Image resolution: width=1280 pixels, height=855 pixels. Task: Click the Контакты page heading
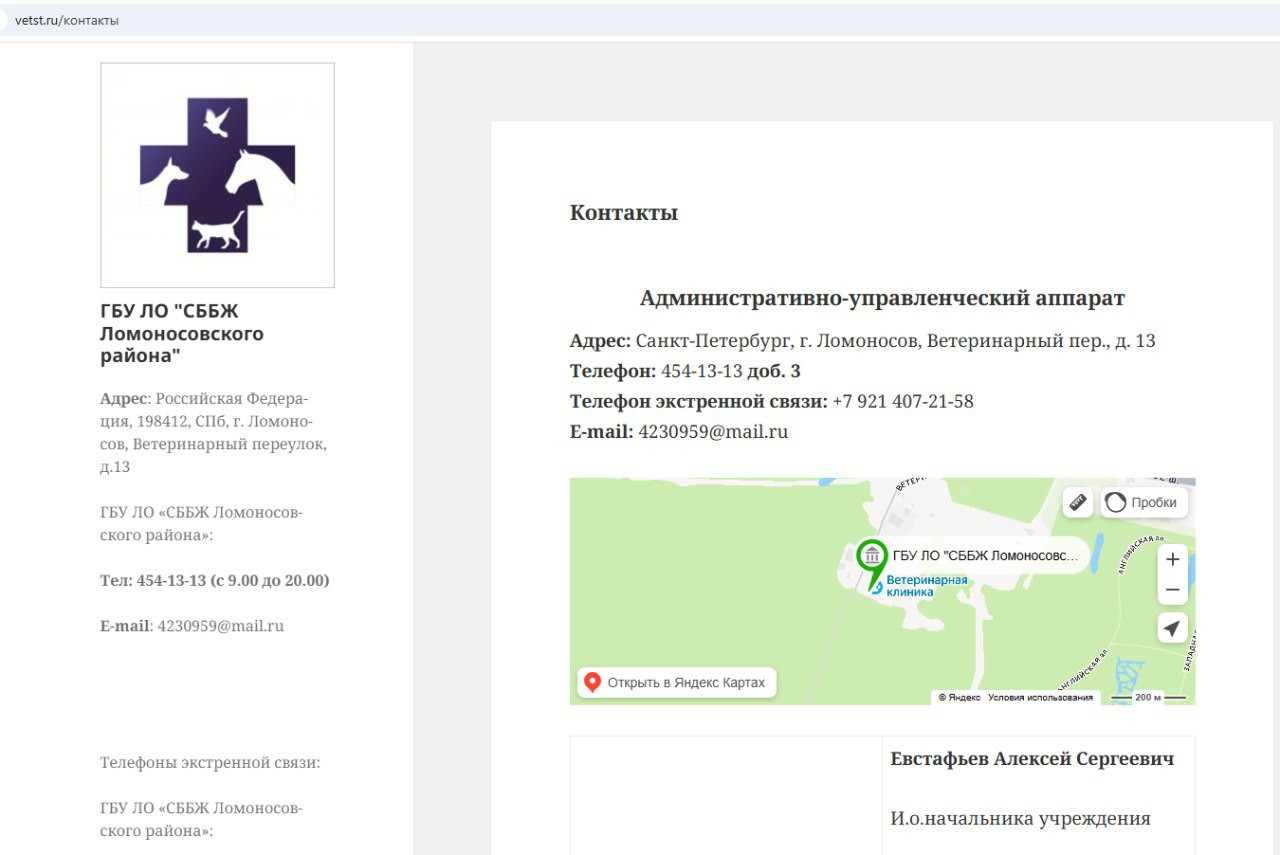pyautogui.click(x=624, y=212)
